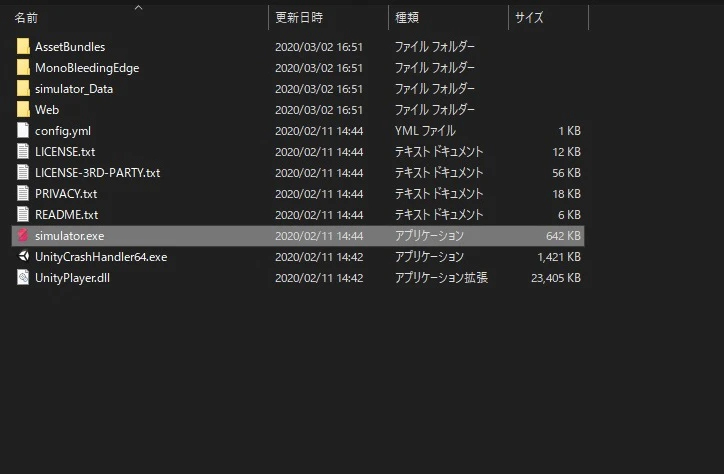Click the type cell in the Web folder row
Viewport: 724px width, 474px height.
tap(435, 109)
